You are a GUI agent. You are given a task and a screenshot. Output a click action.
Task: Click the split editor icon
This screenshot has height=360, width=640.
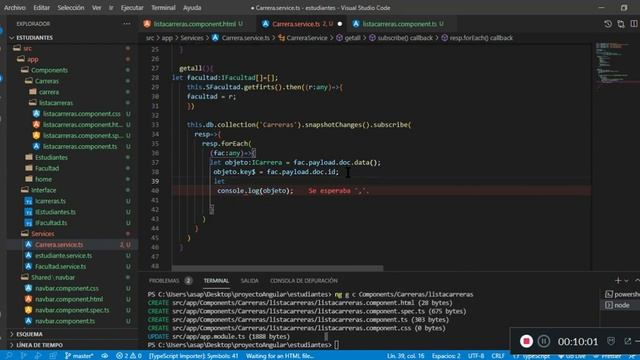pyautogui.click(x=634, y=24)
